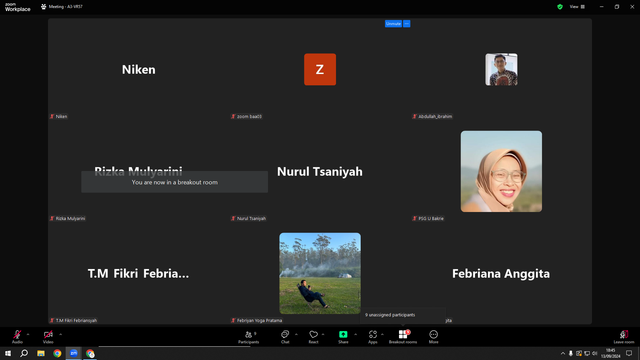Image resolution: width=640 pixels, height=360 pixels.
Task: Open Windows notification center
Action: pyautogui.click(x=629, y=353)
